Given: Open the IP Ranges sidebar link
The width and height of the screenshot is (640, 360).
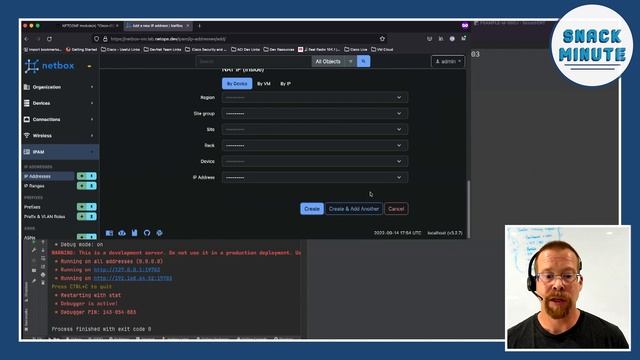Looking at the screenshot, I should [x=34, y=186].
